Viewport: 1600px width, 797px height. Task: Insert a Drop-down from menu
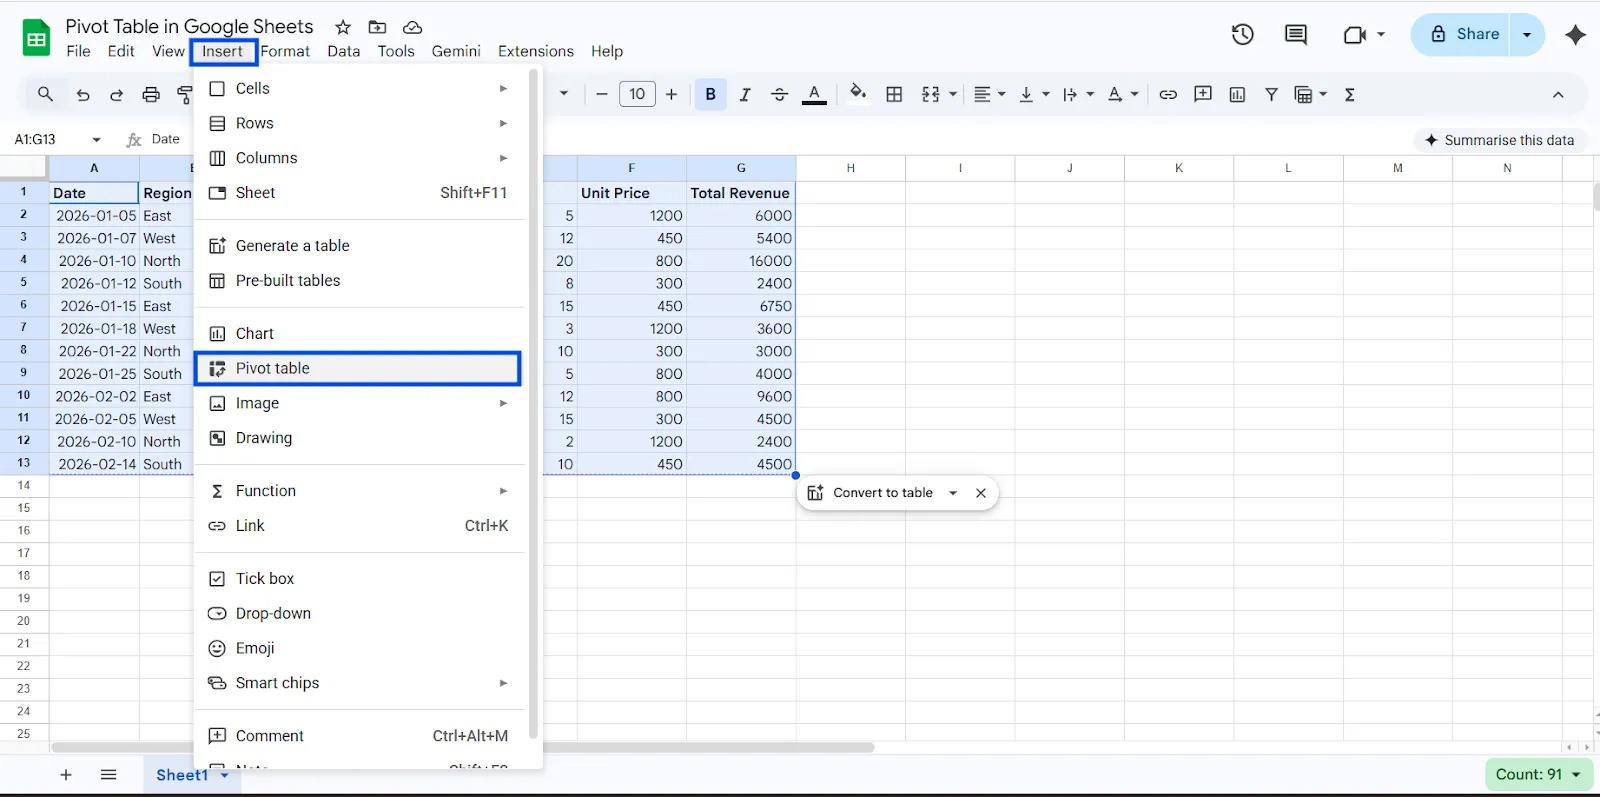pyautogui.click(x=360, y=613)
